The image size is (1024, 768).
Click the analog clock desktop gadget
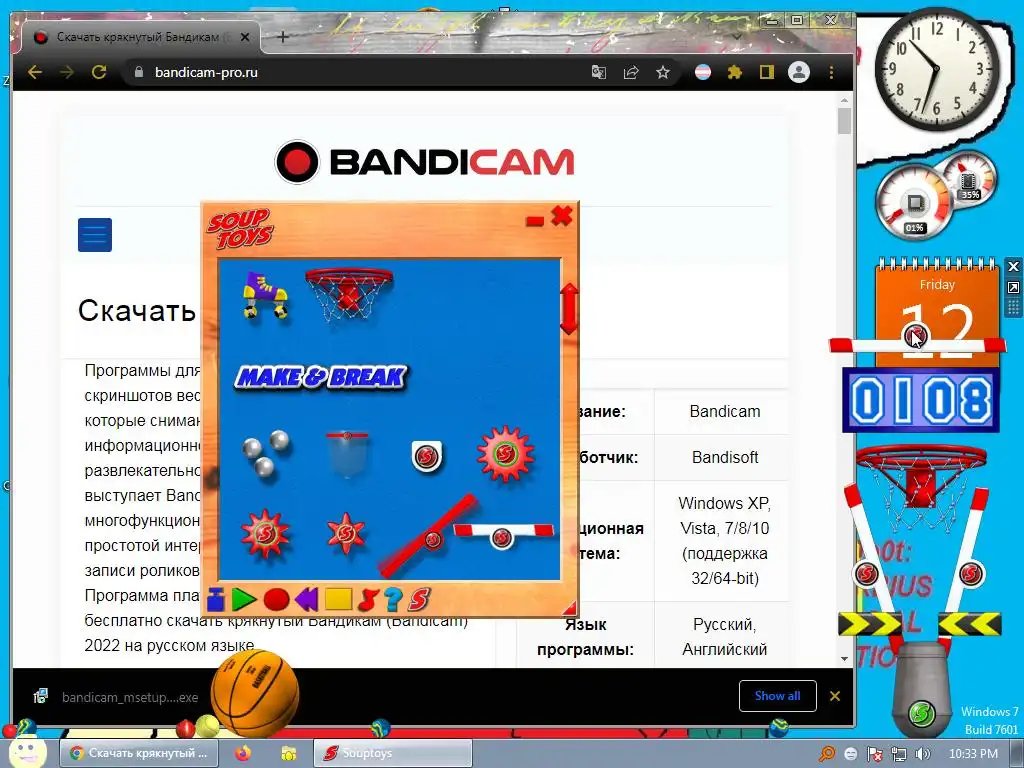[936, 69]
